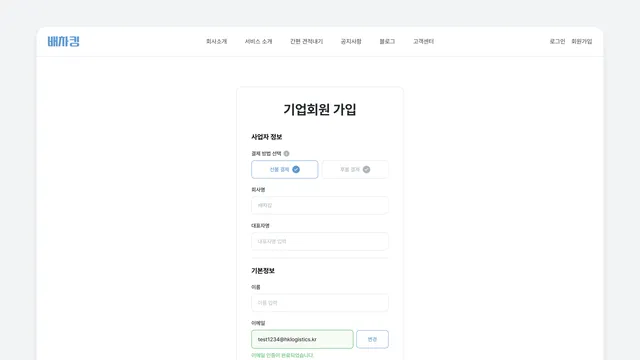The width and height of the screenshot is (640, 360).
Task: Click the 로그인 link
Action: tap(557, 41)
